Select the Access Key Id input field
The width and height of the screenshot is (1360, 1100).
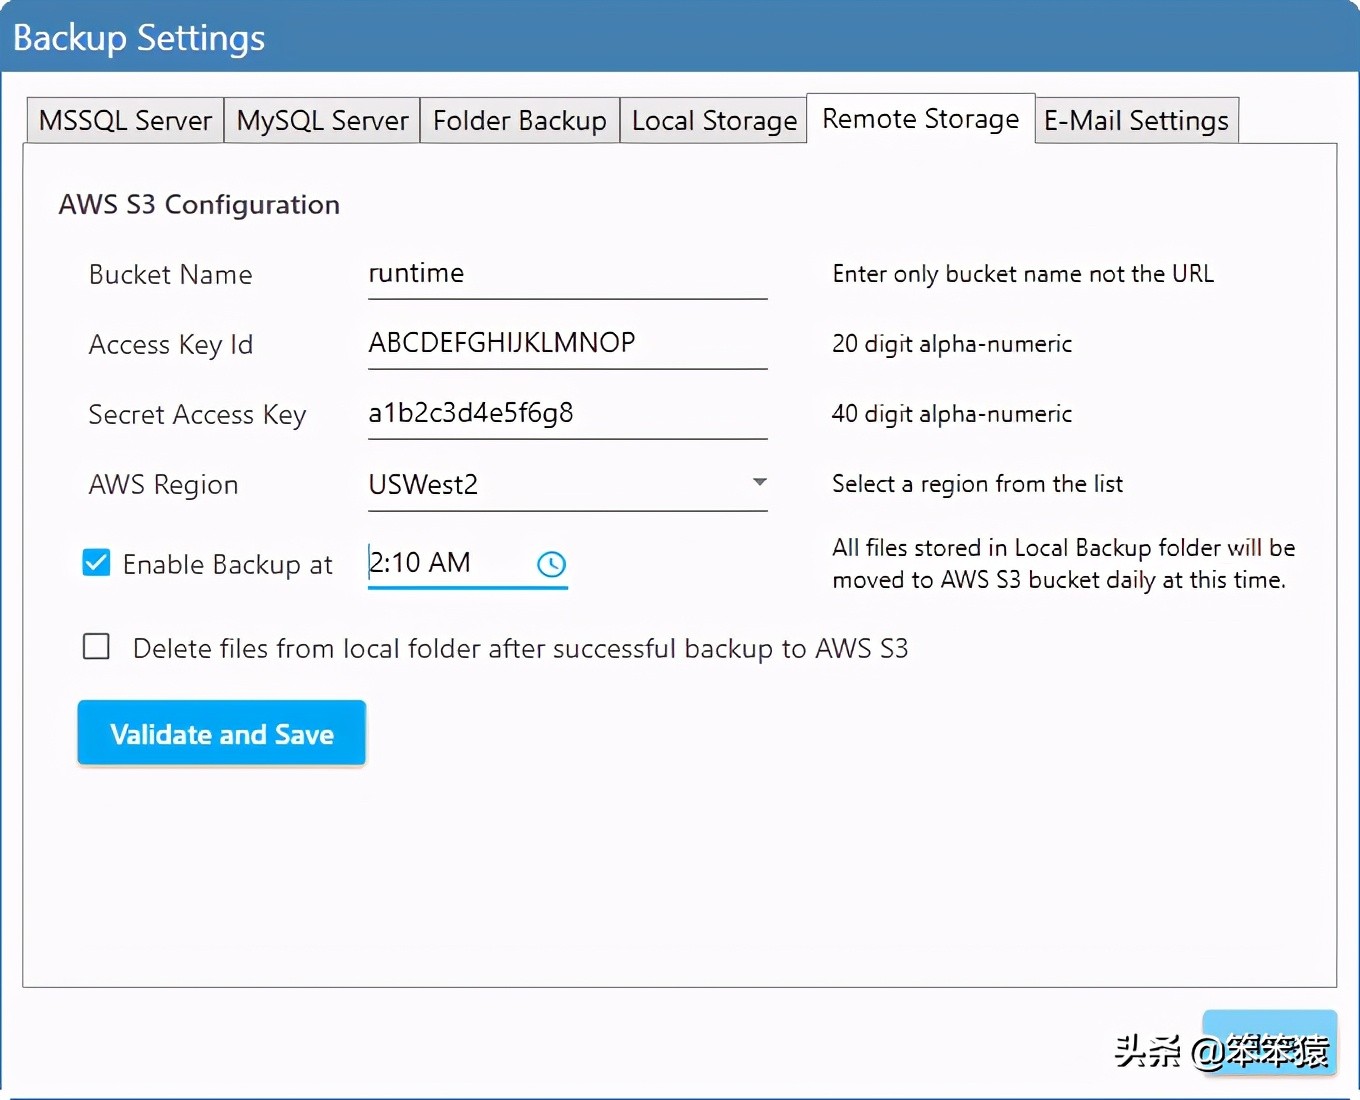coord(566,343)
